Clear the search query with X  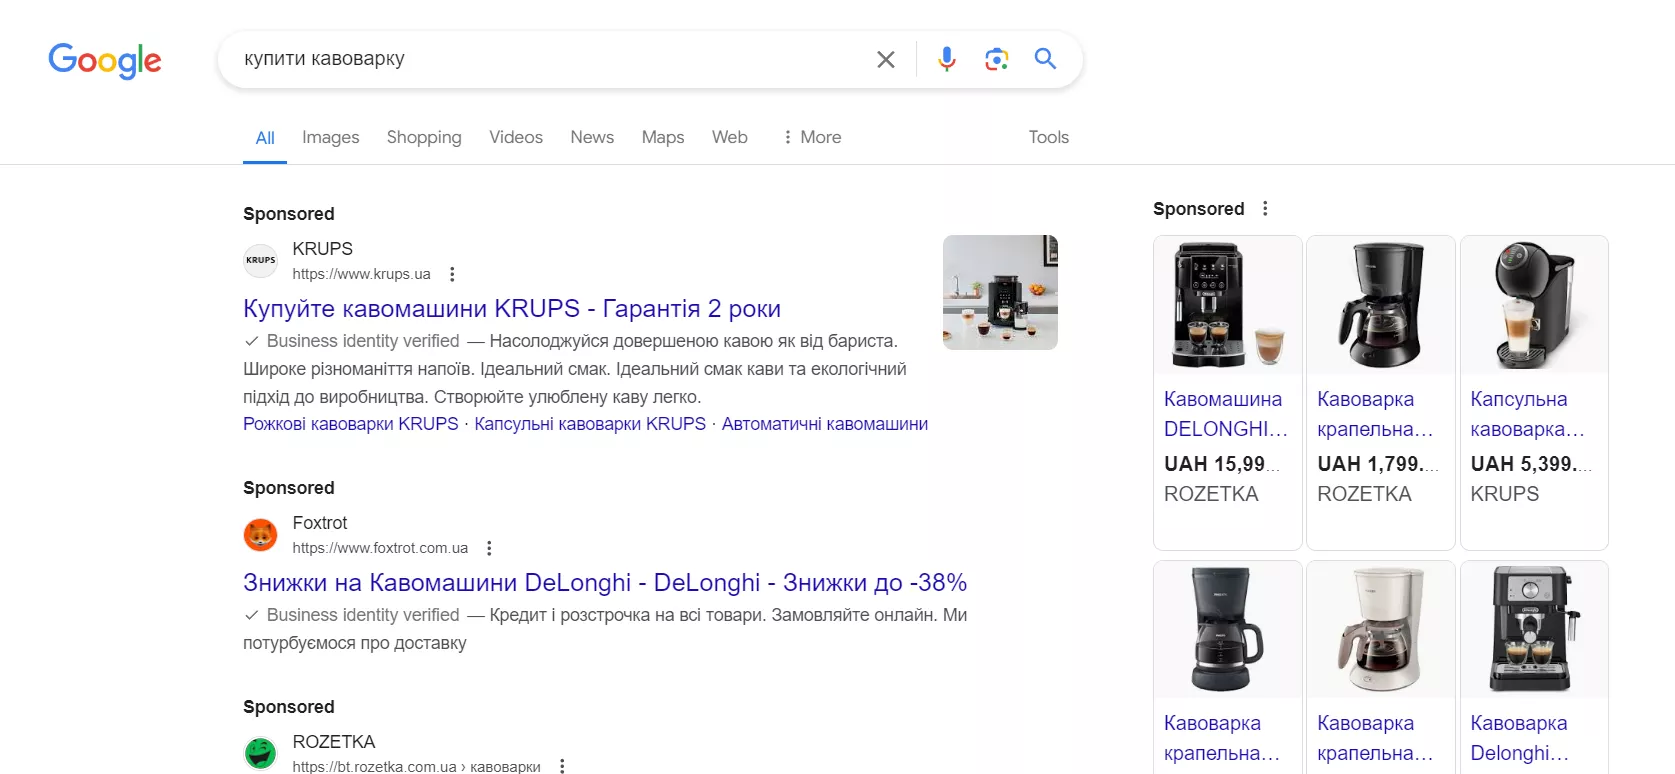[x=886, y=59]
